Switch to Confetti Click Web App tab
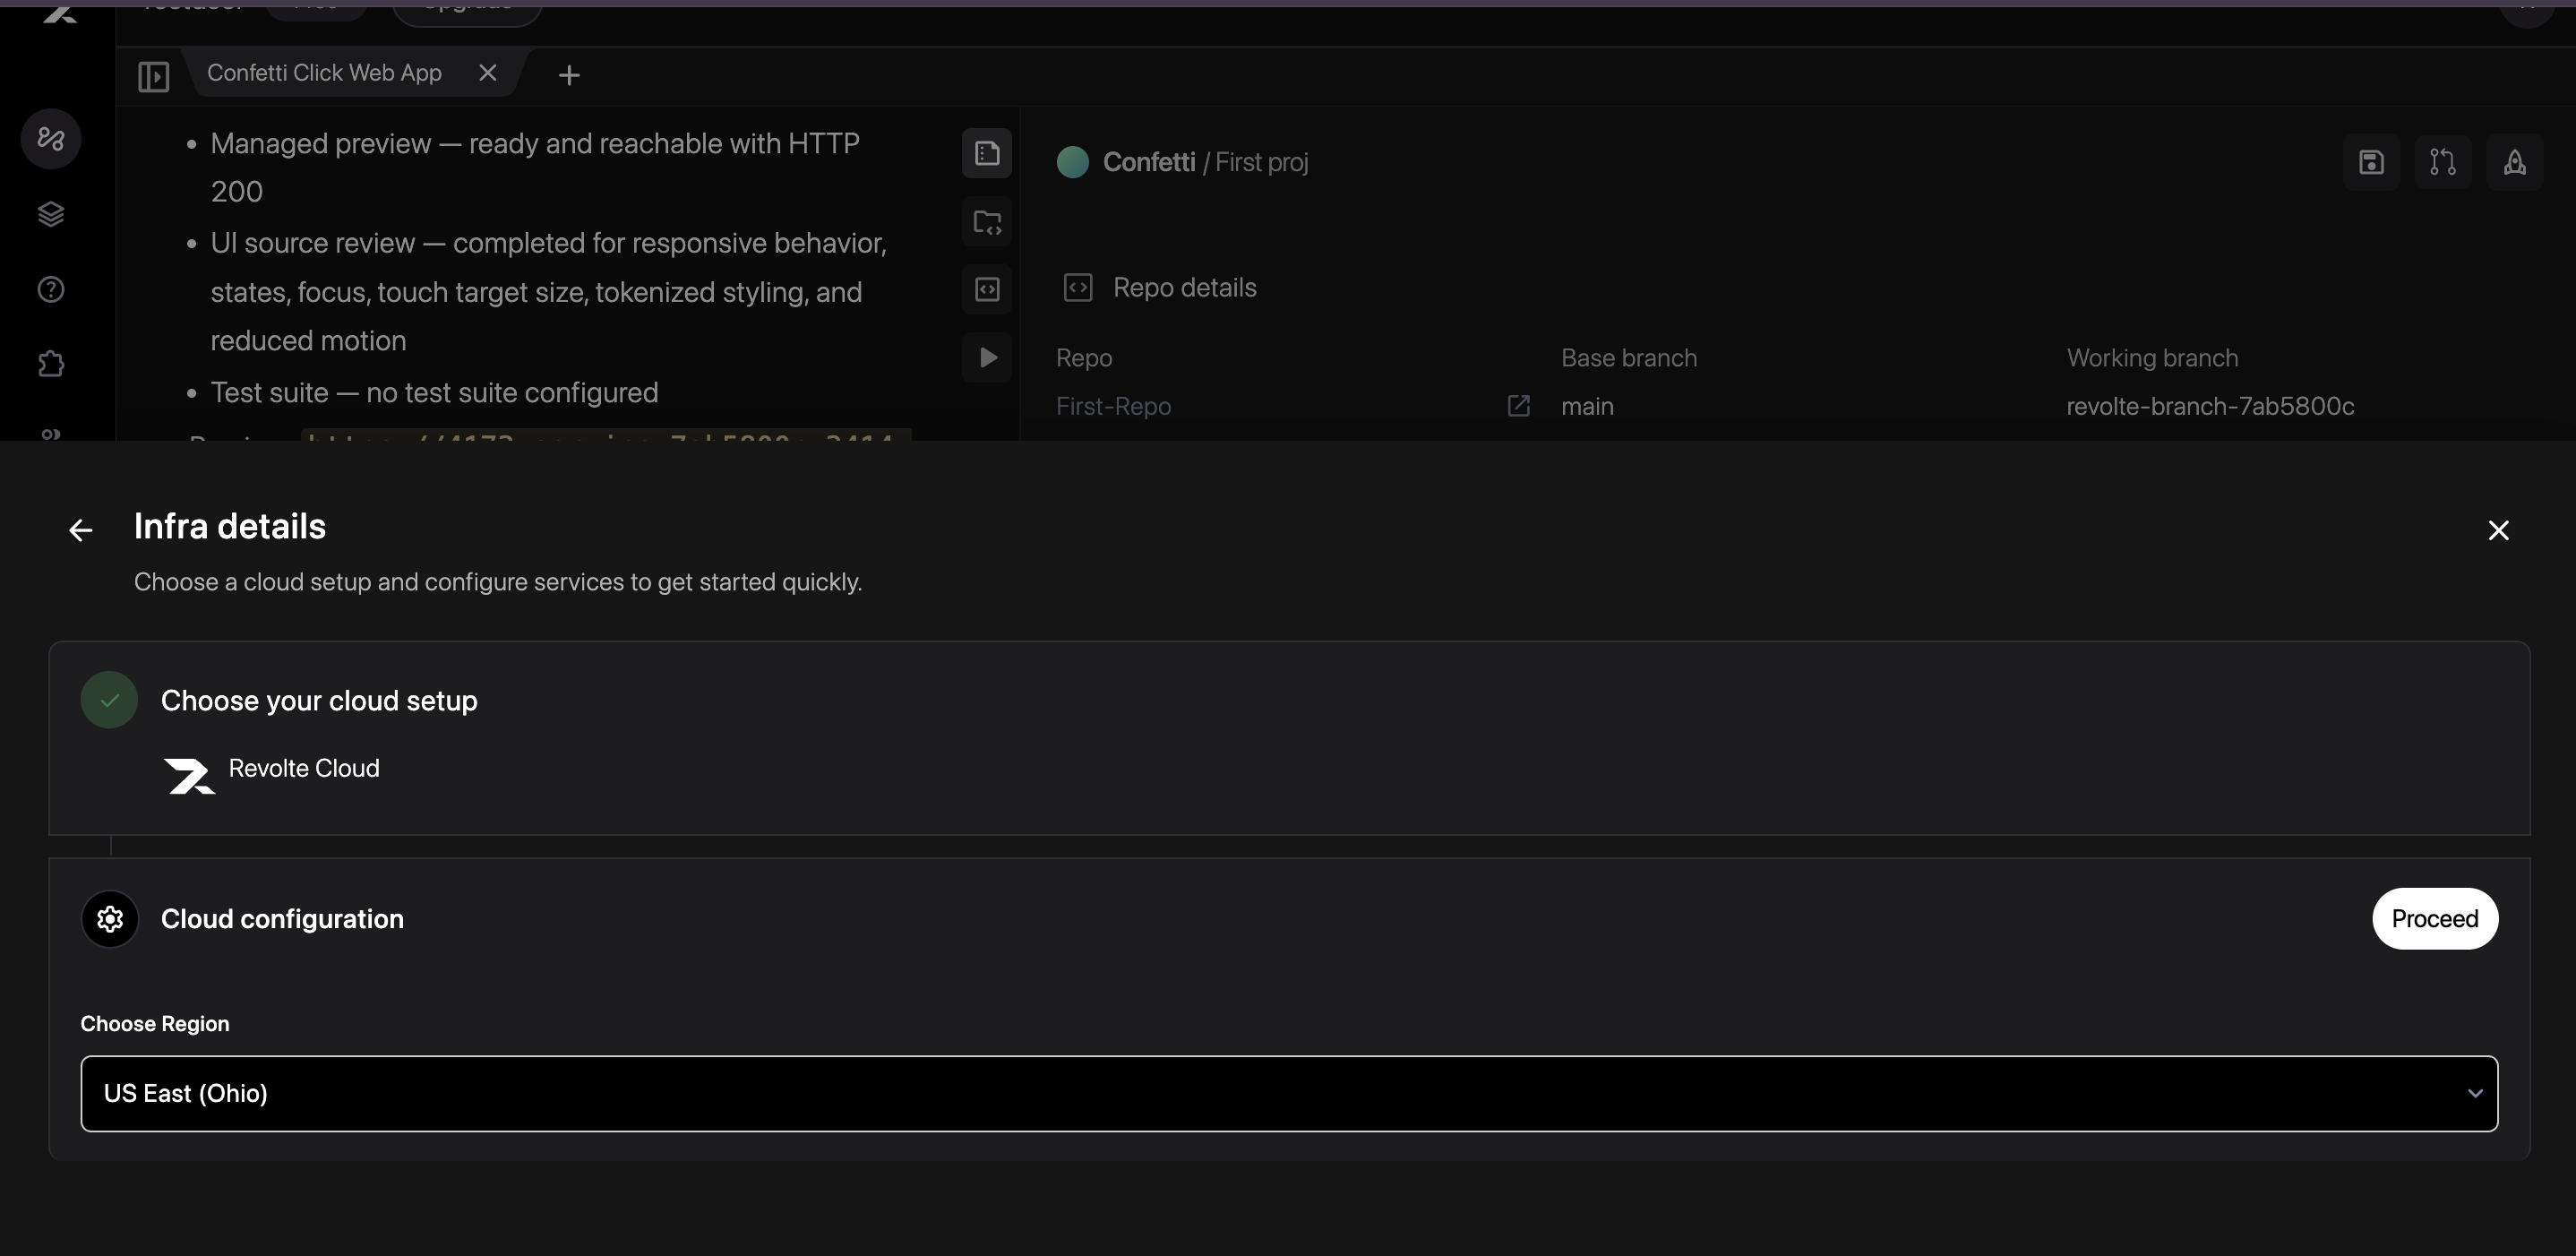The height and width of the screenshot is (1256, 2576). 324,73
